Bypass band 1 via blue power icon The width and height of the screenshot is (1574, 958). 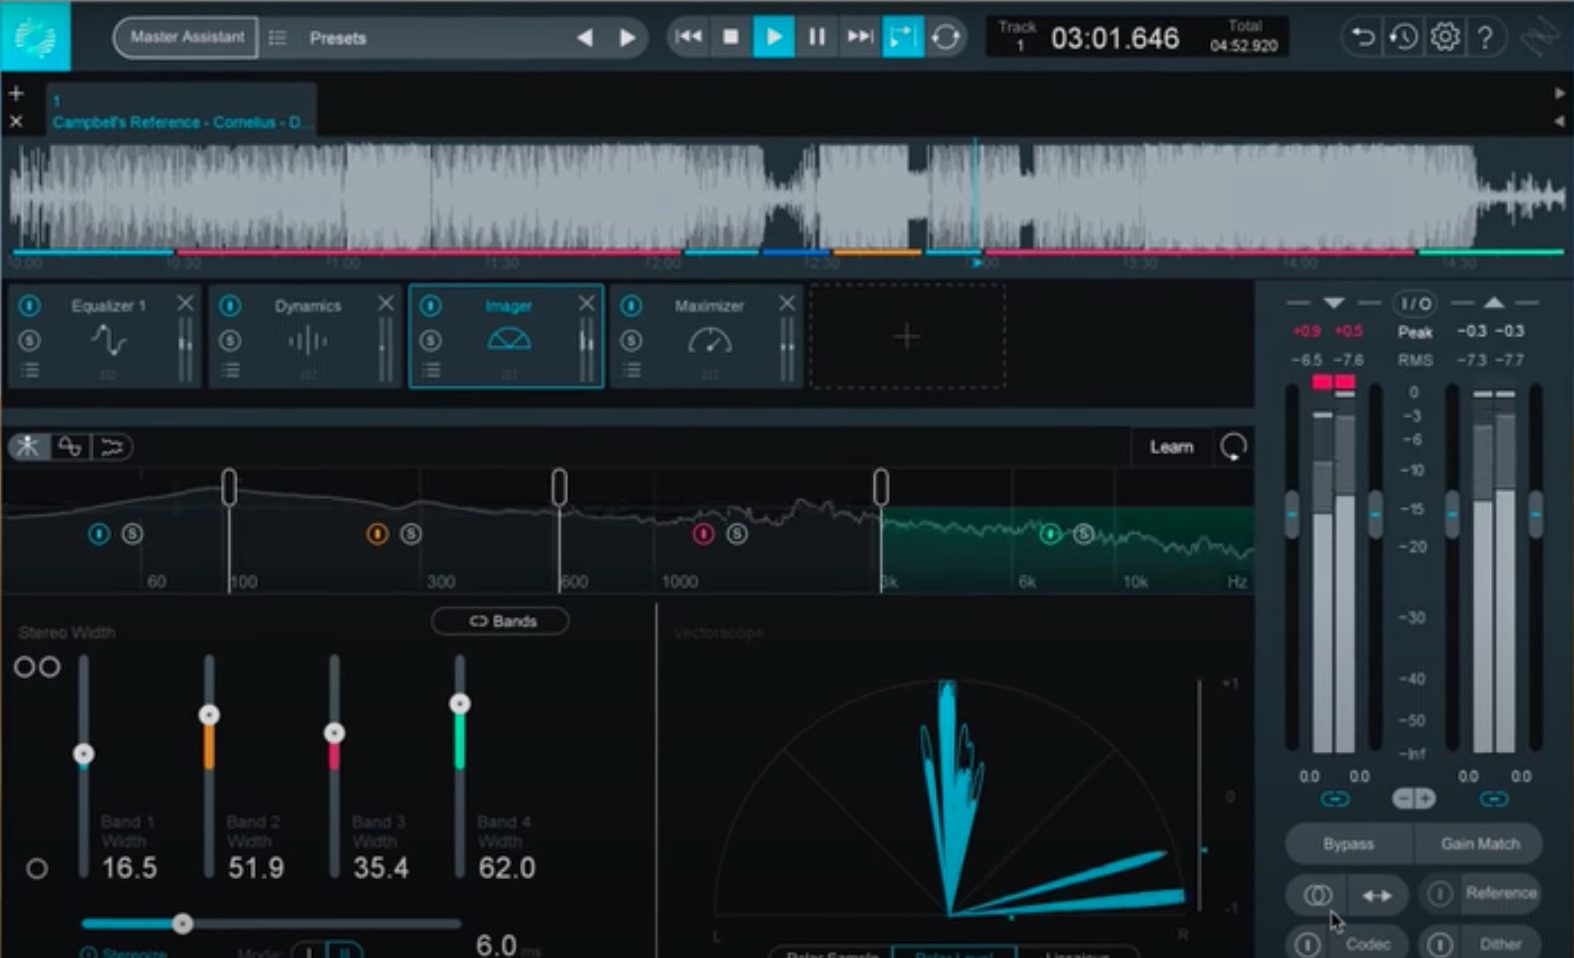coord(99,534)
